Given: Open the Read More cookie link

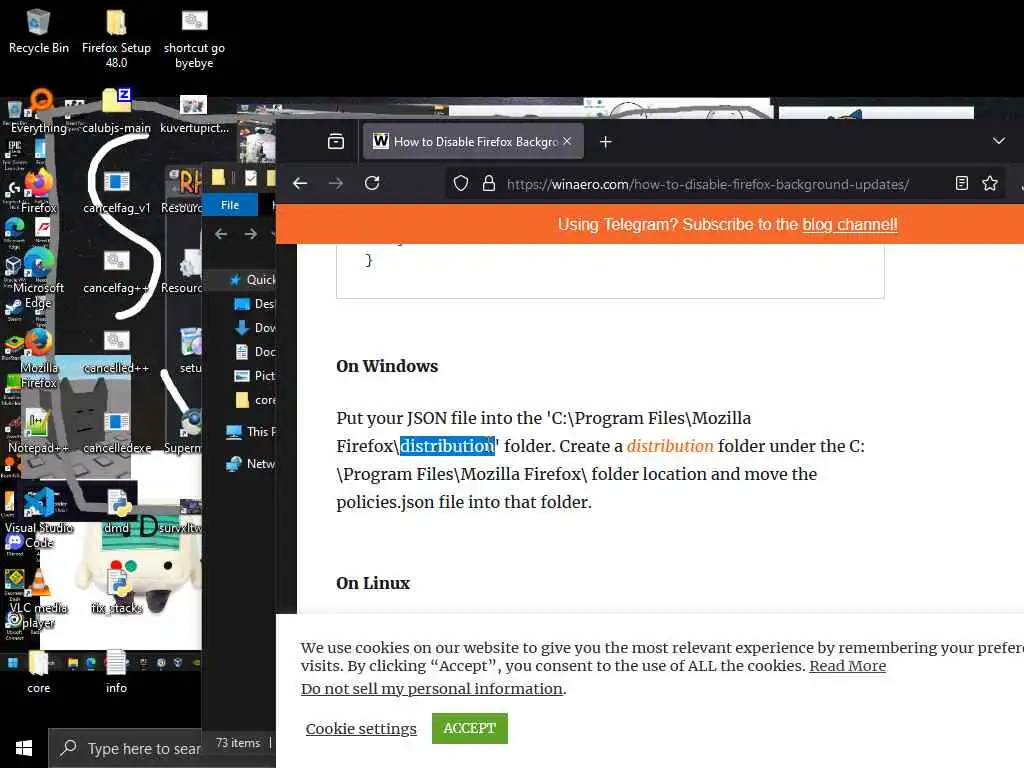Looking at the screenshot, I should coord(848,665).
